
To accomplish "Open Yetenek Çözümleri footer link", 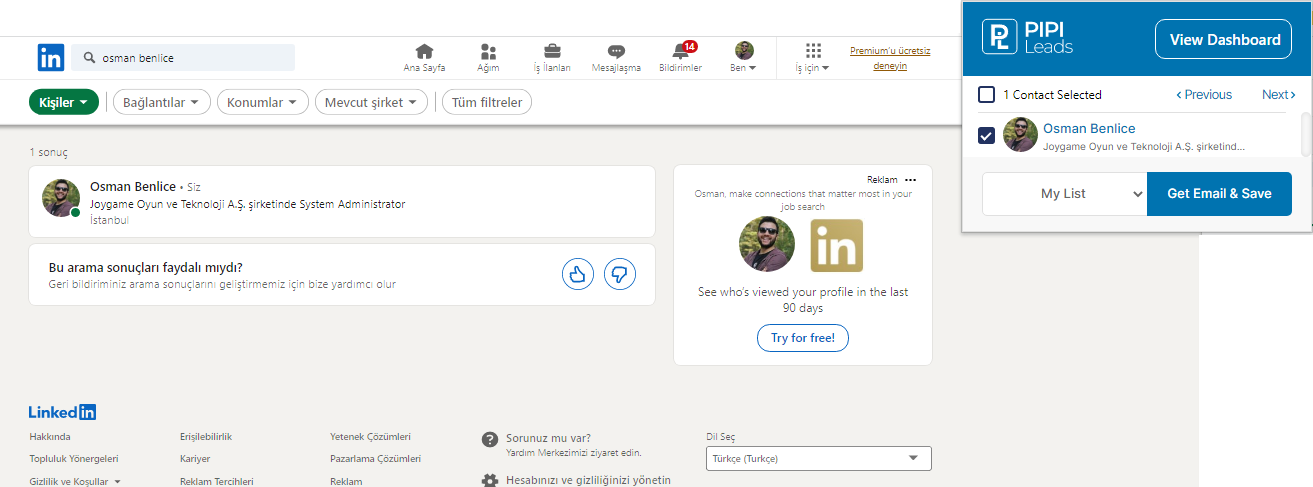I will (x=370, y=437).
